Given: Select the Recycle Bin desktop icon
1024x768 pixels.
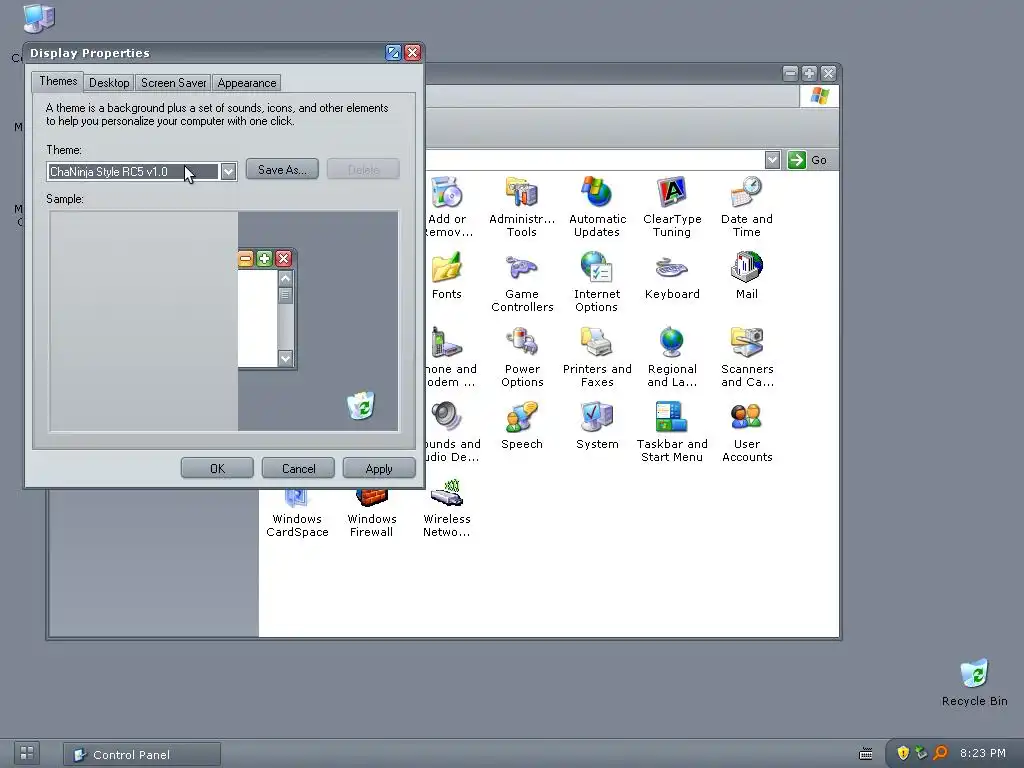Looking at the screenshot, I should (974, 675).
